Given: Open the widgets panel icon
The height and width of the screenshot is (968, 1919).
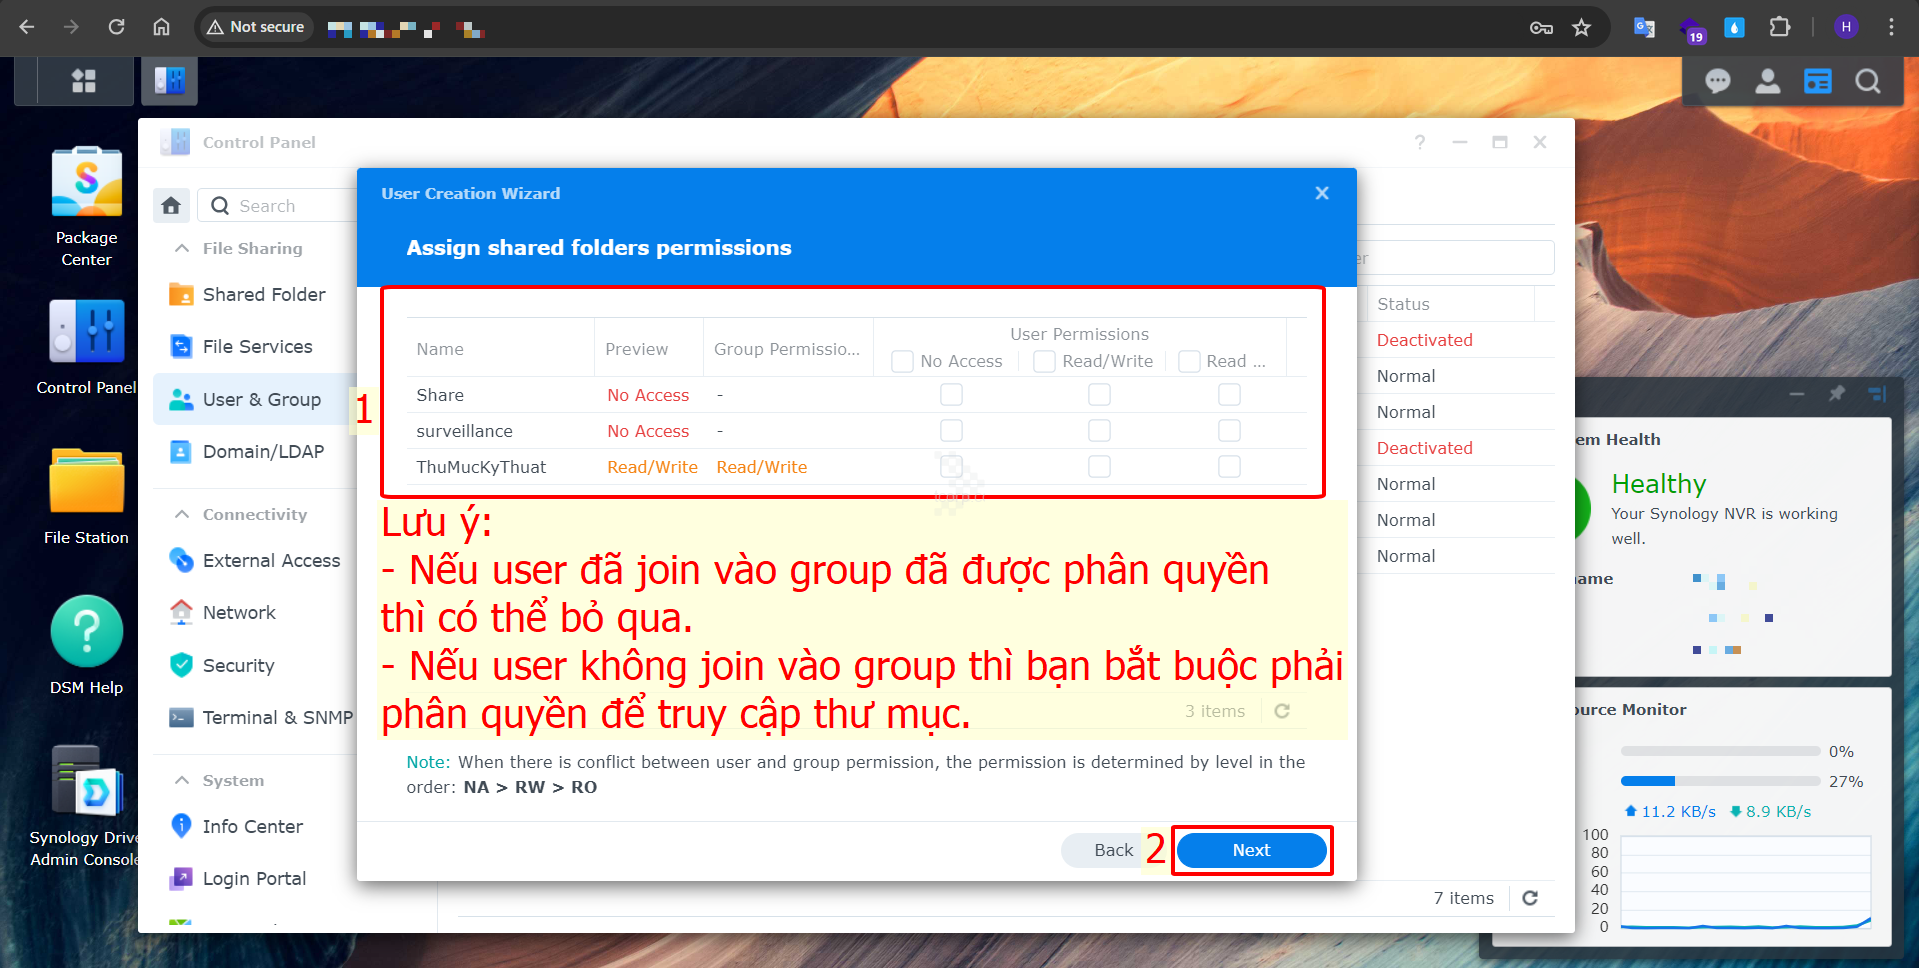Looking at the screenshot, I should [x=1817, y=81].
